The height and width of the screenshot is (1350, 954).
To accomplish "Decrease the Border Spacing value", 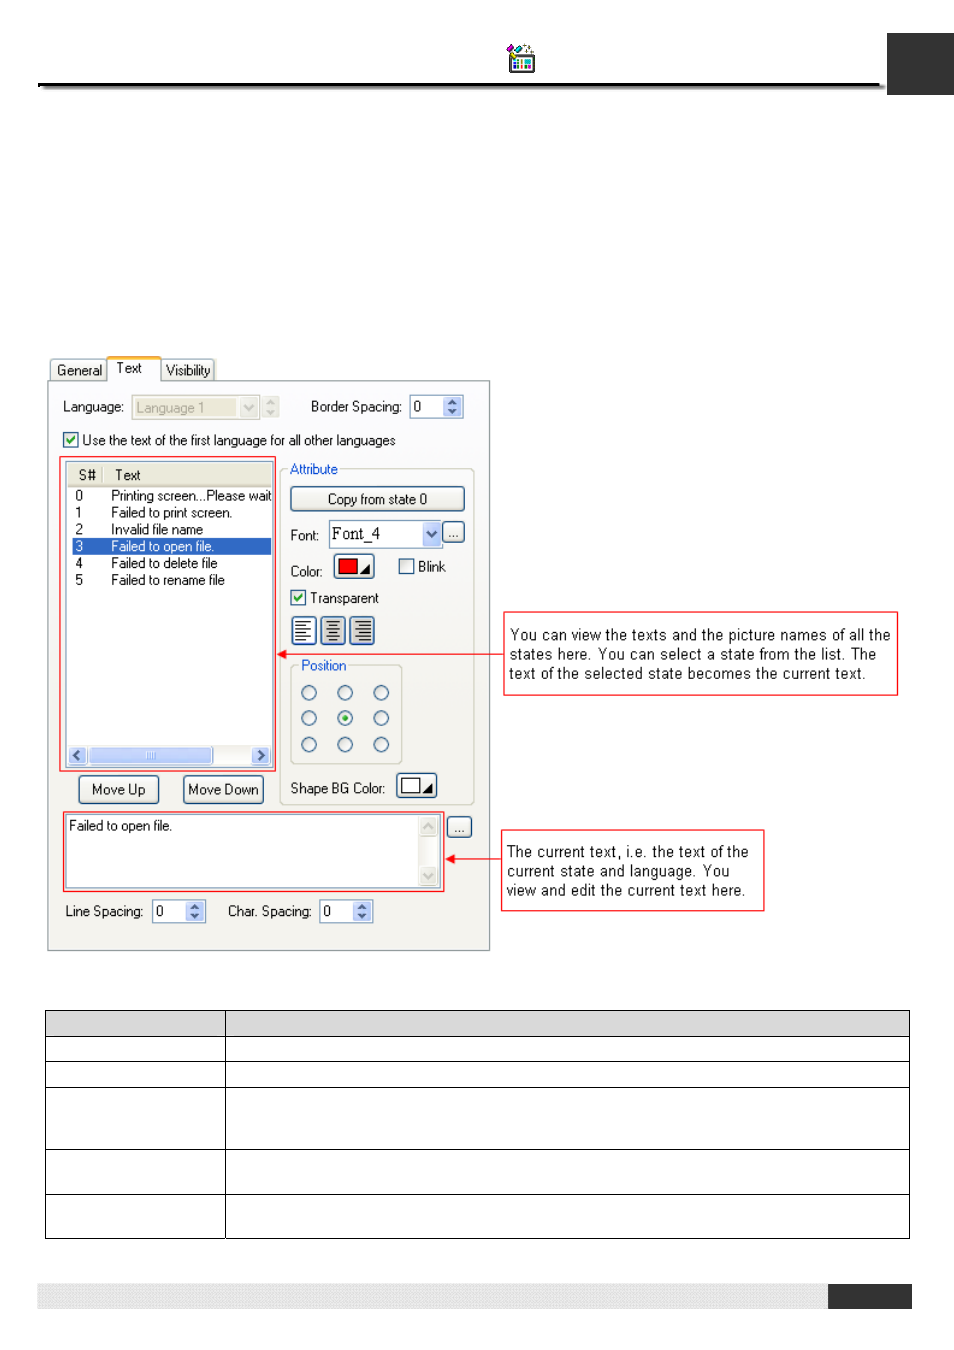I will [x=453, y=412].
